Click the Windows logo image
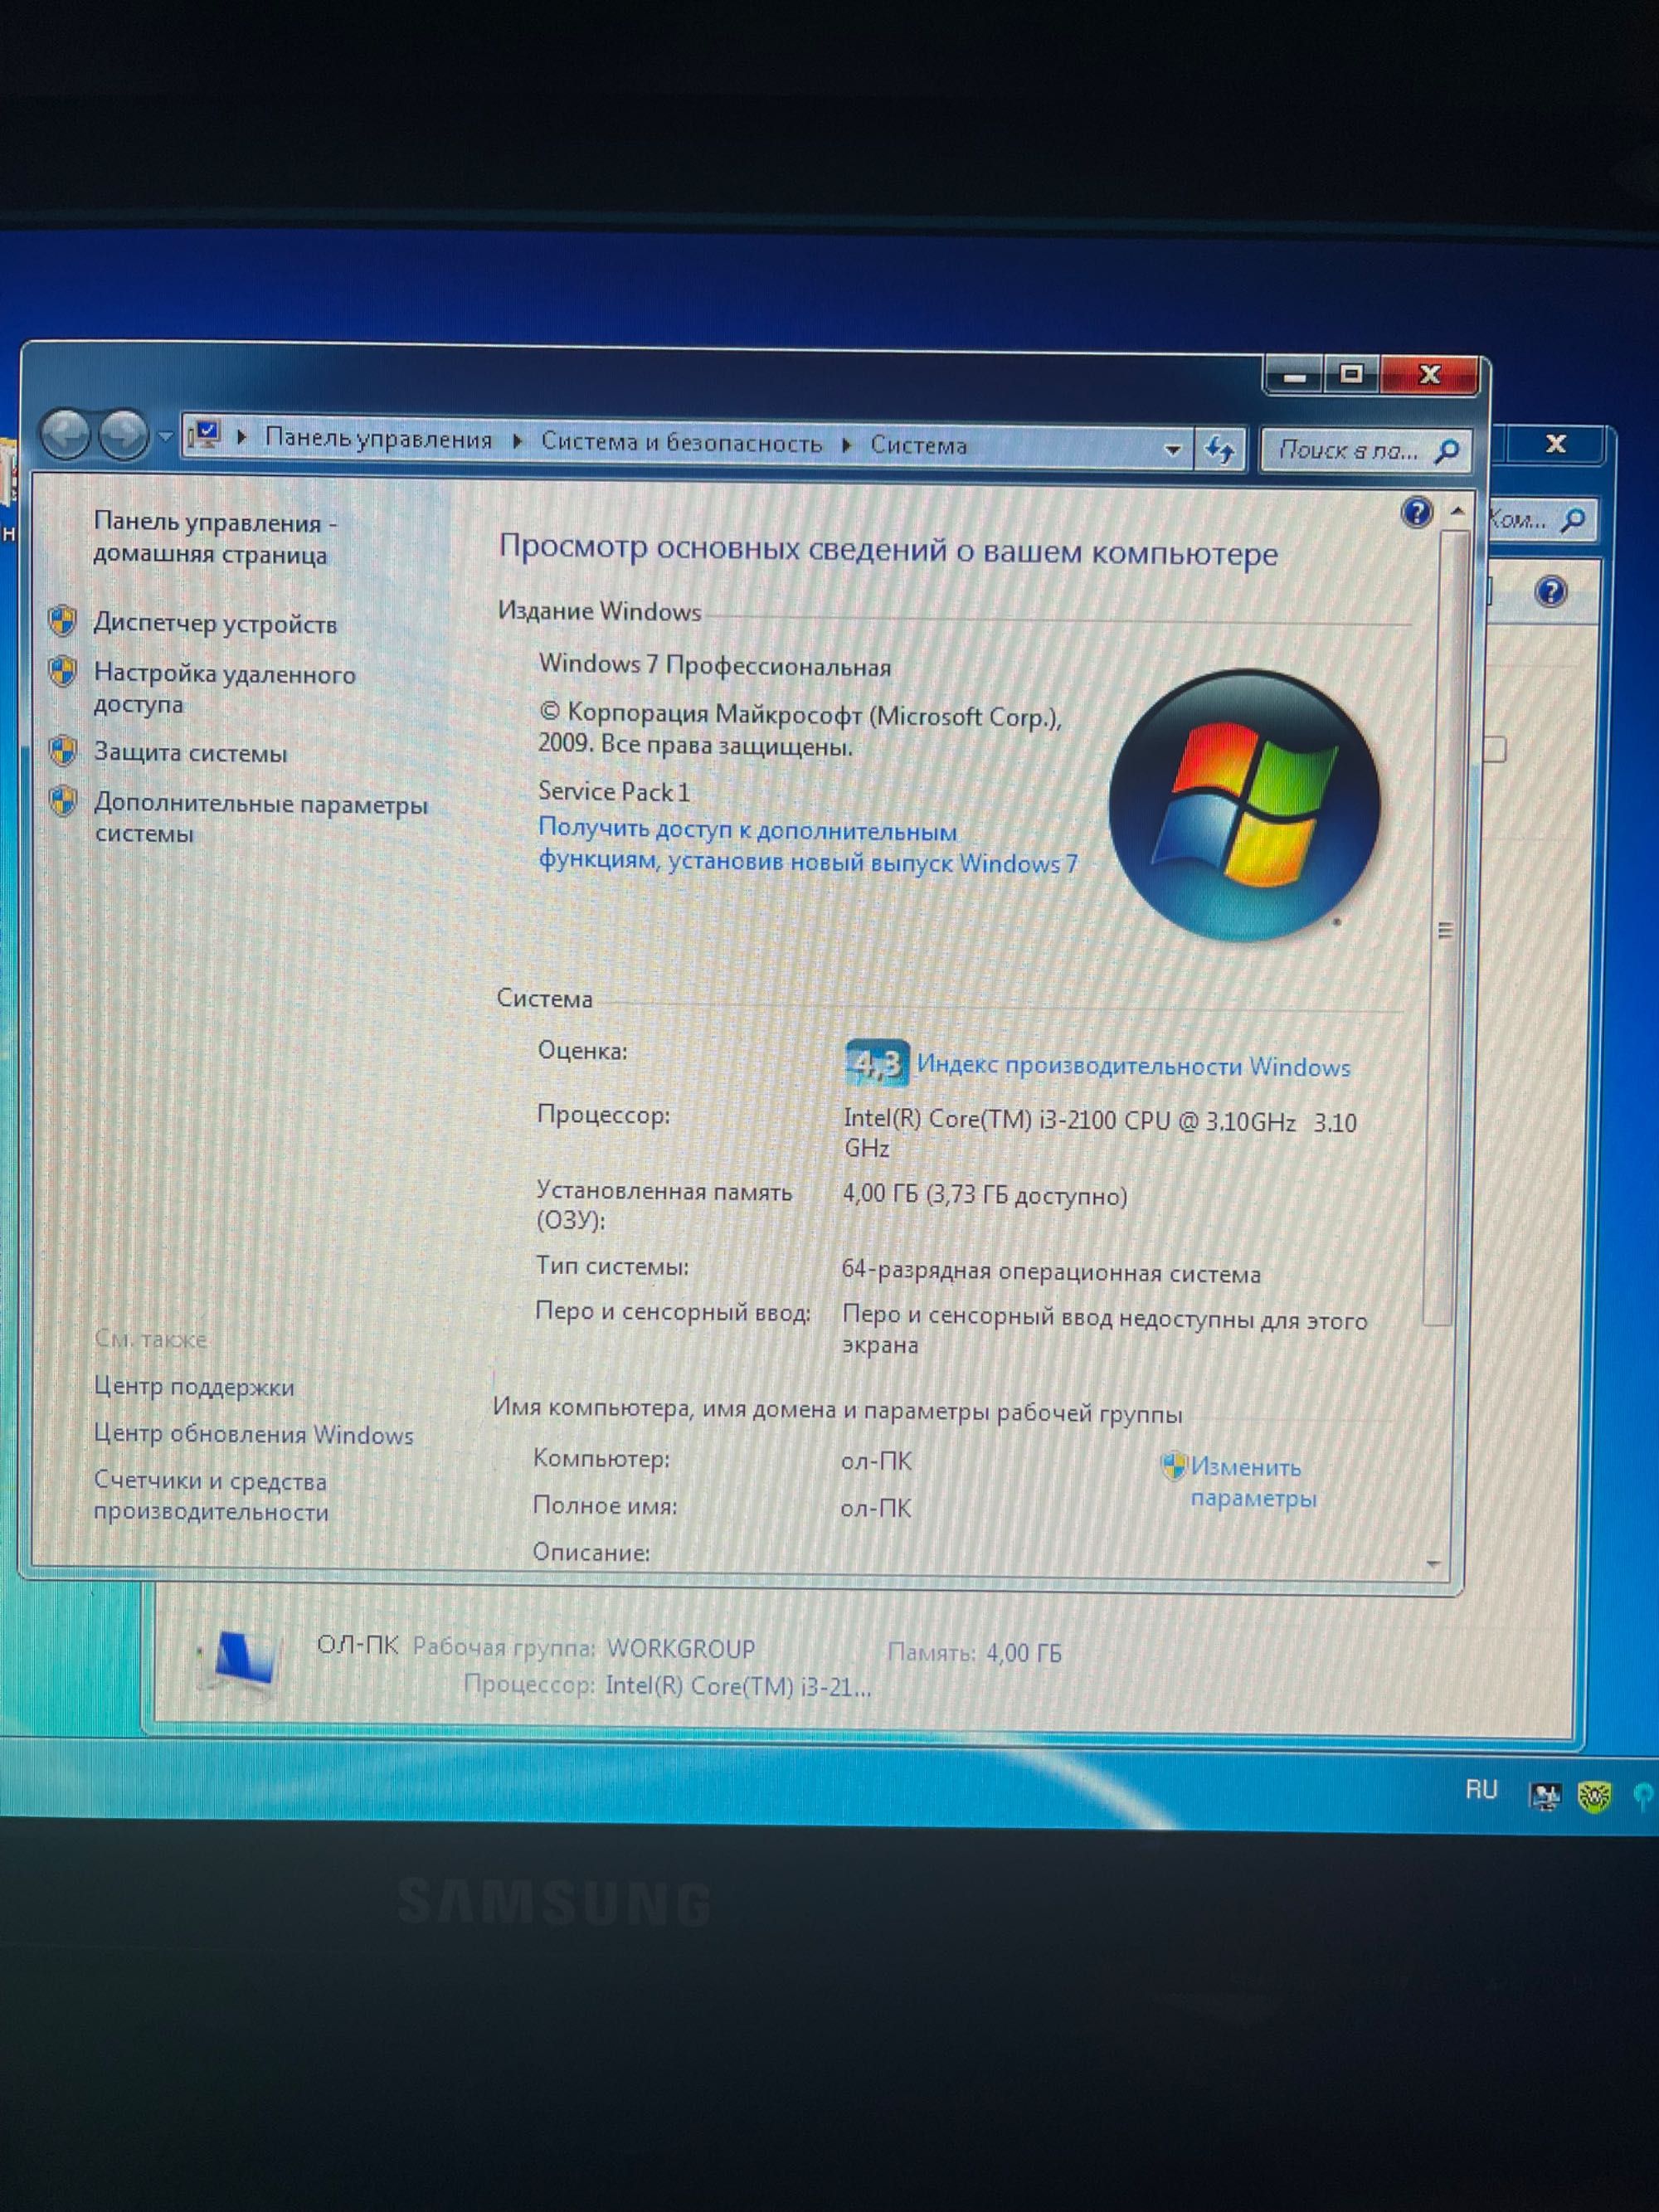This screenshot has width=1659, height=2212. [x=1245, y=805]
